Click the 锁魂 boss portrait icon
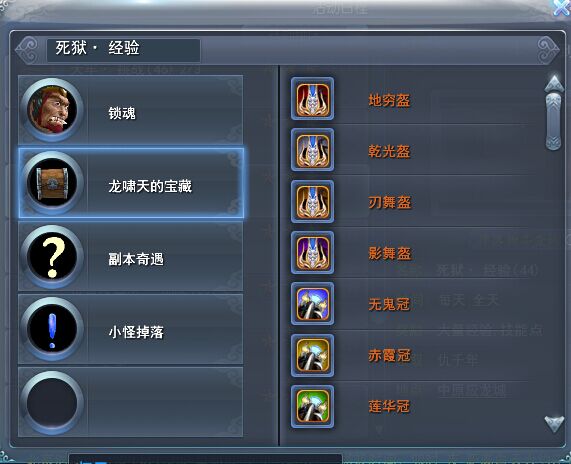Viewport: 571px width, 464px height. coord(52,110)
